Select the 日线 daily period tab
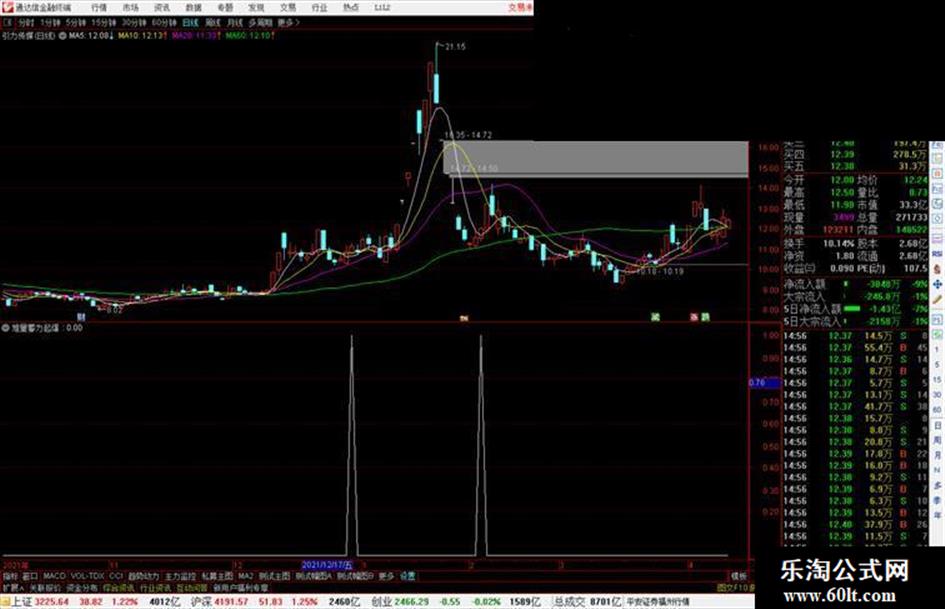945x609 pixels. coord(190,22)
